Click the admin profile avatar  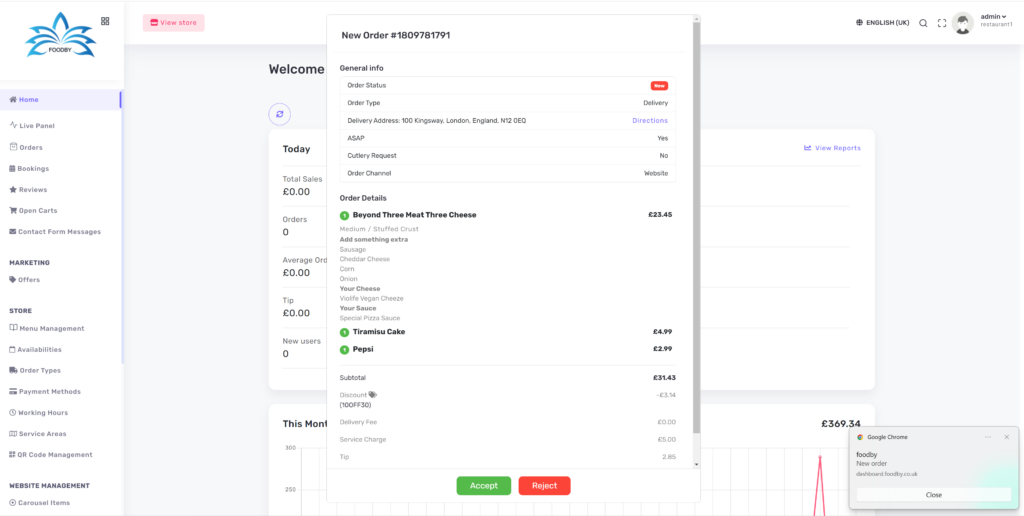click(963, 23)
